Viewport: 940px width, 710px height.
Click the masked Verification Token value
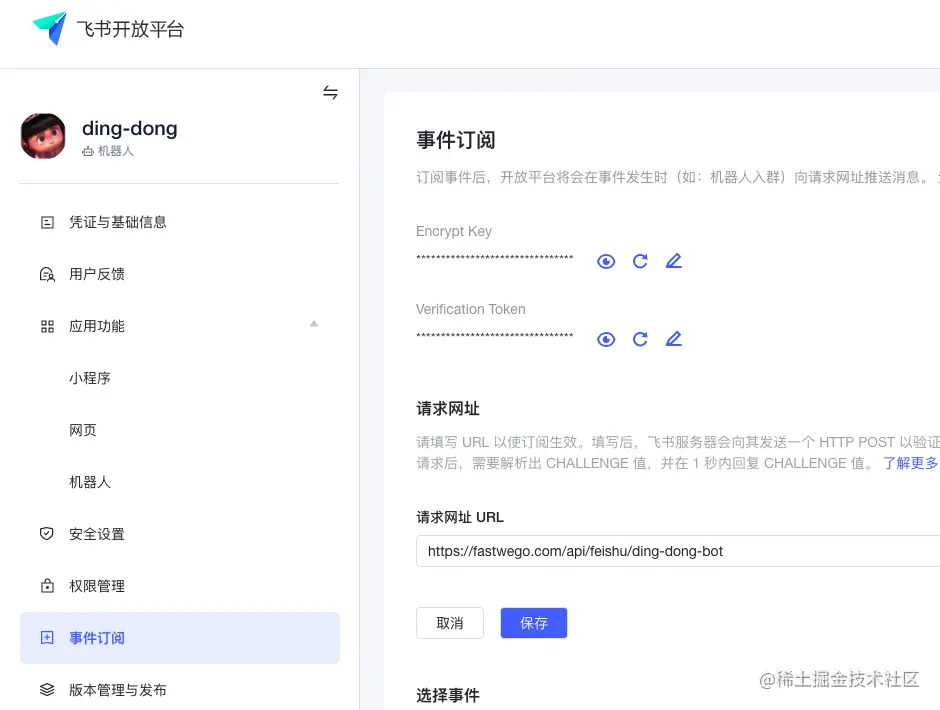point(495,336)
